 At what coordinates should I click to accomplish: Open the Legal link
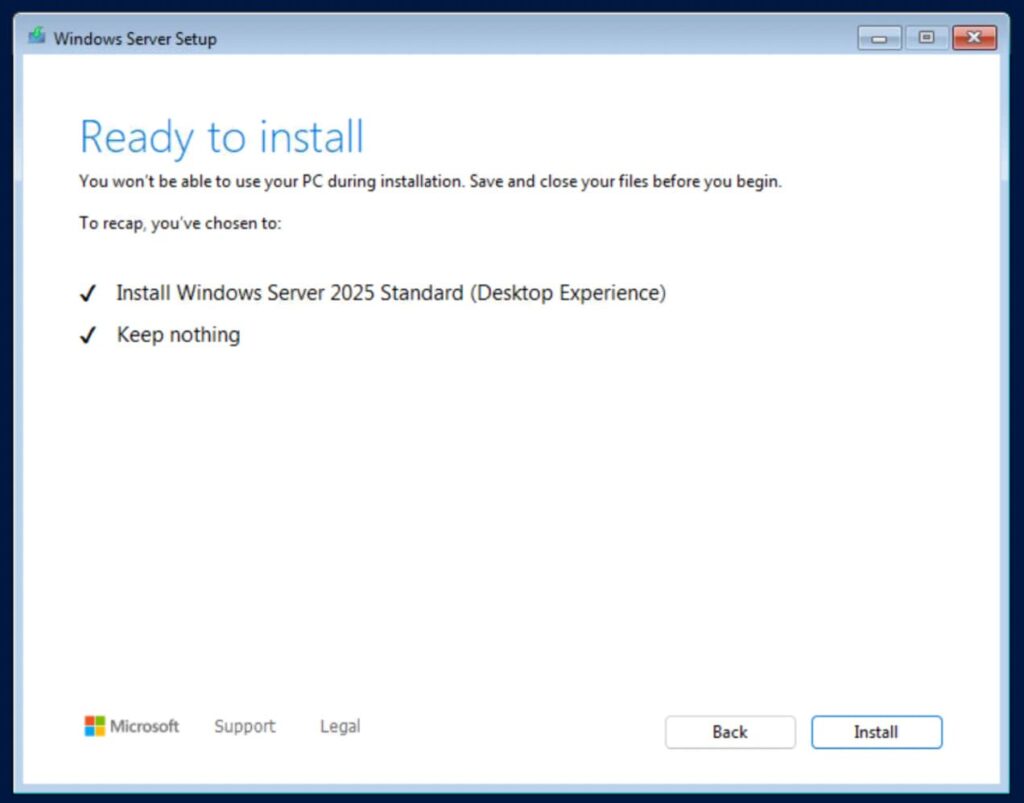pos(340,726)
